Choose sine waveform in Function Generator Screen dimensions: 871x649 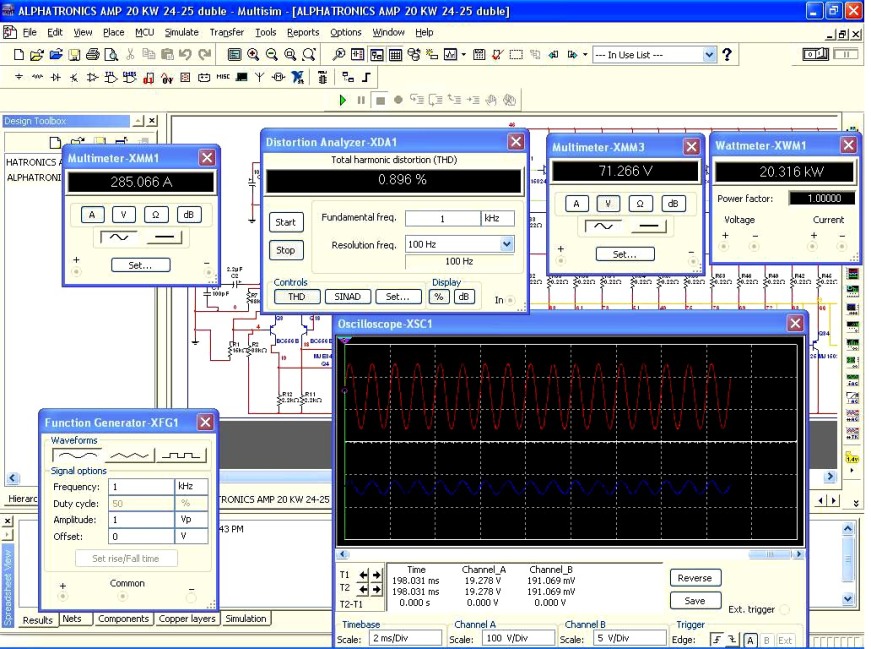pyautogui.click(x=77, y=456)
